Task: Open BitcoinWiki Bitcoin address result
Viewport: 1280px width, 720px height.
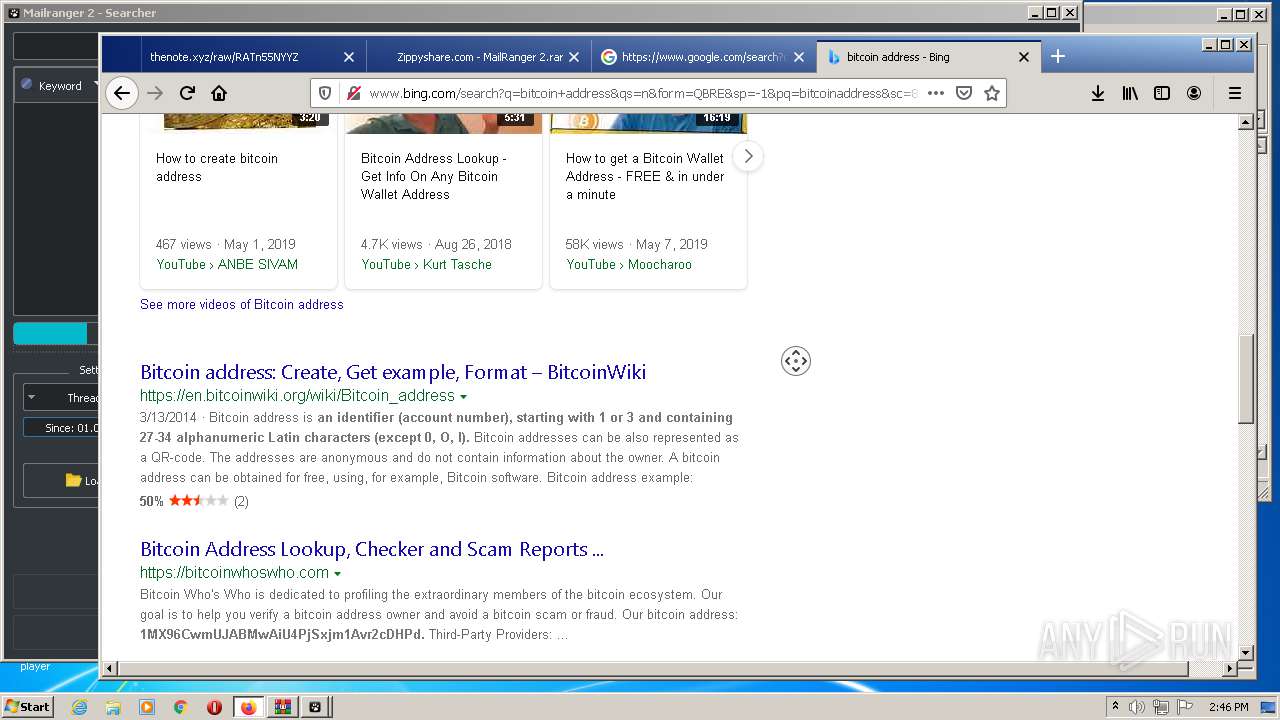Action: [x=393, y=372]
